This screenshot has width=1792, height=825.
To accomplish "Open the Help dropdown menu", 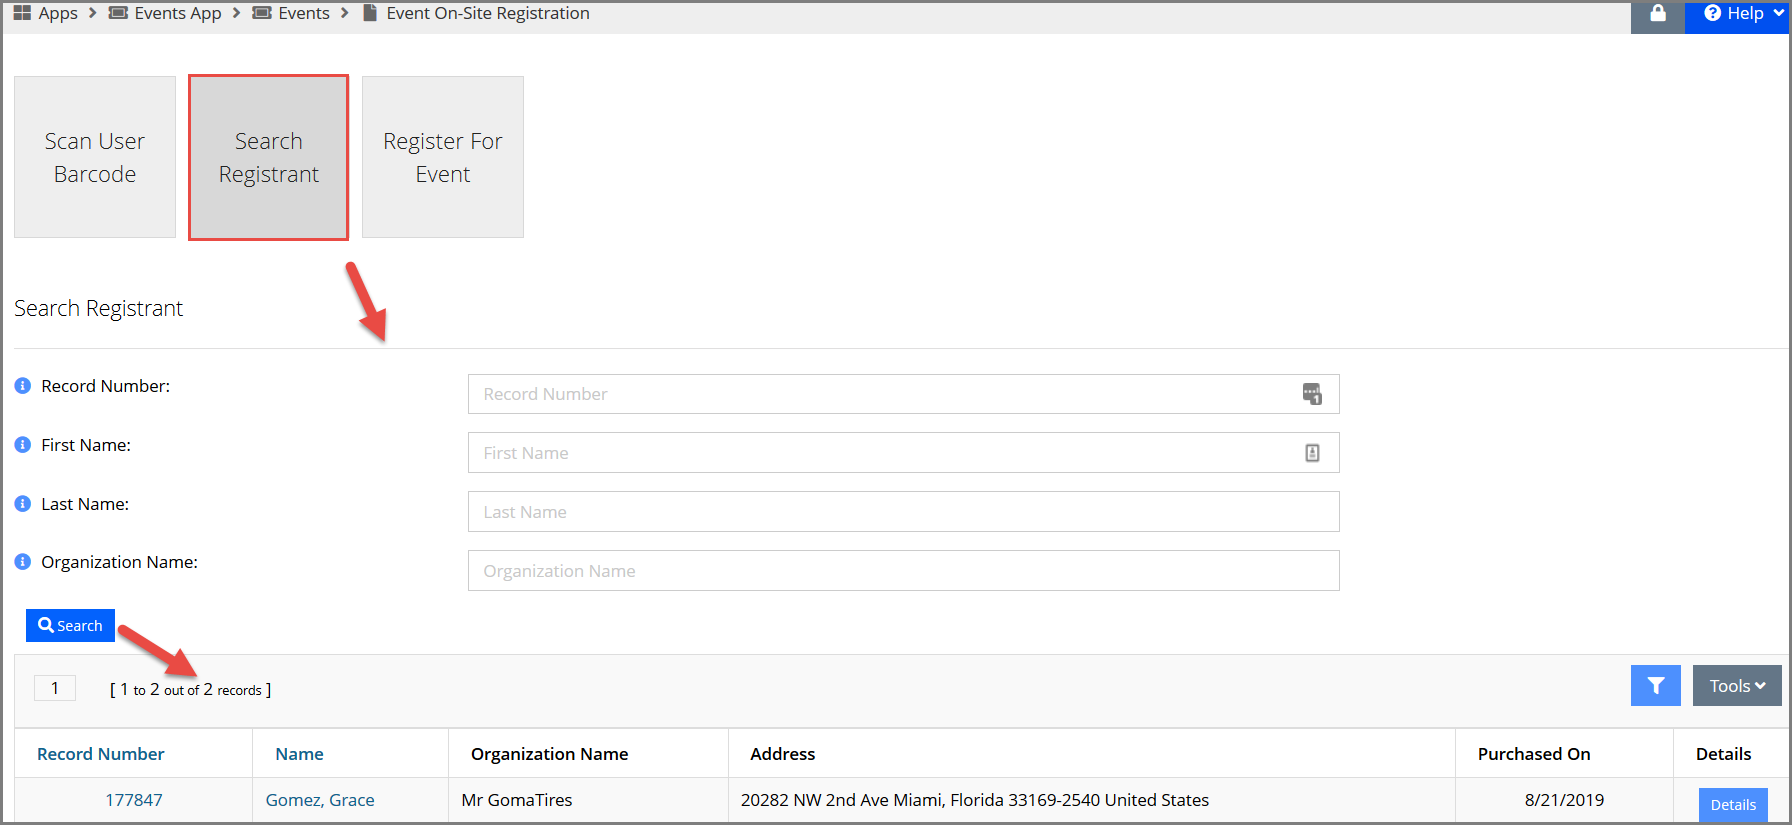I will pyautogui.click(x=1738, y=14).
